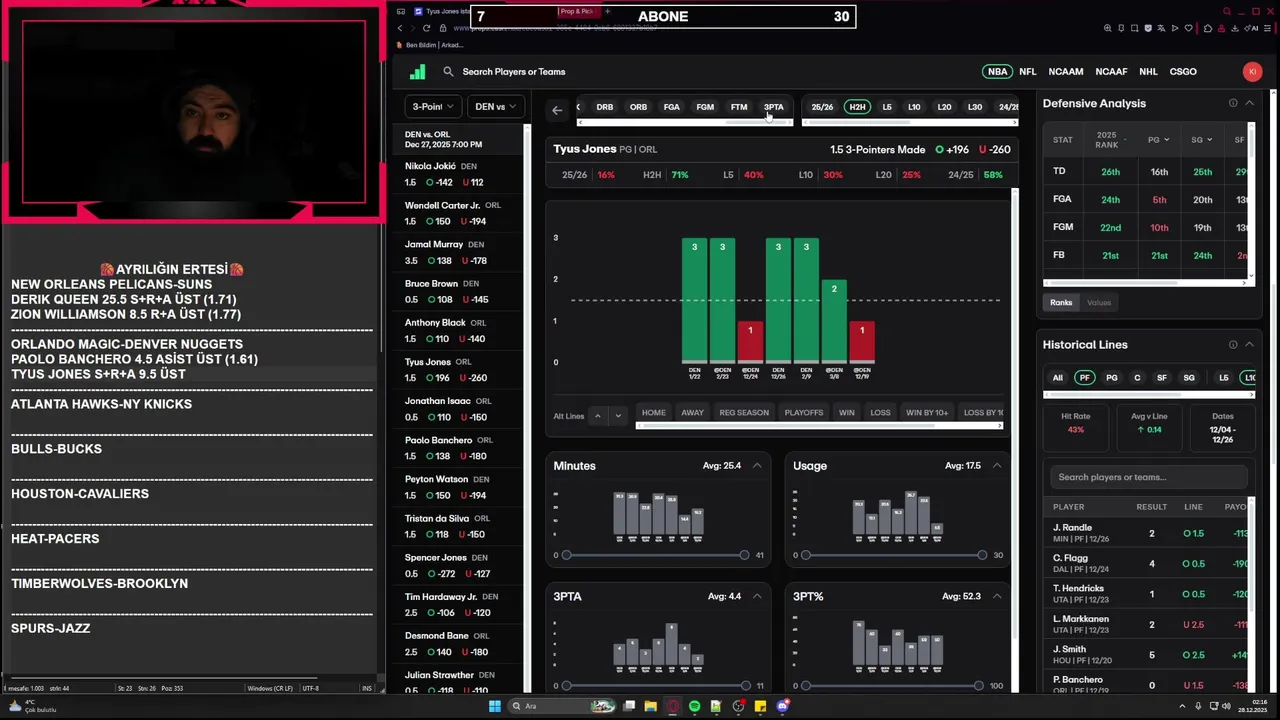
Task: Filter chart by WIN BY 10+
Action: [x=927, y=413]
